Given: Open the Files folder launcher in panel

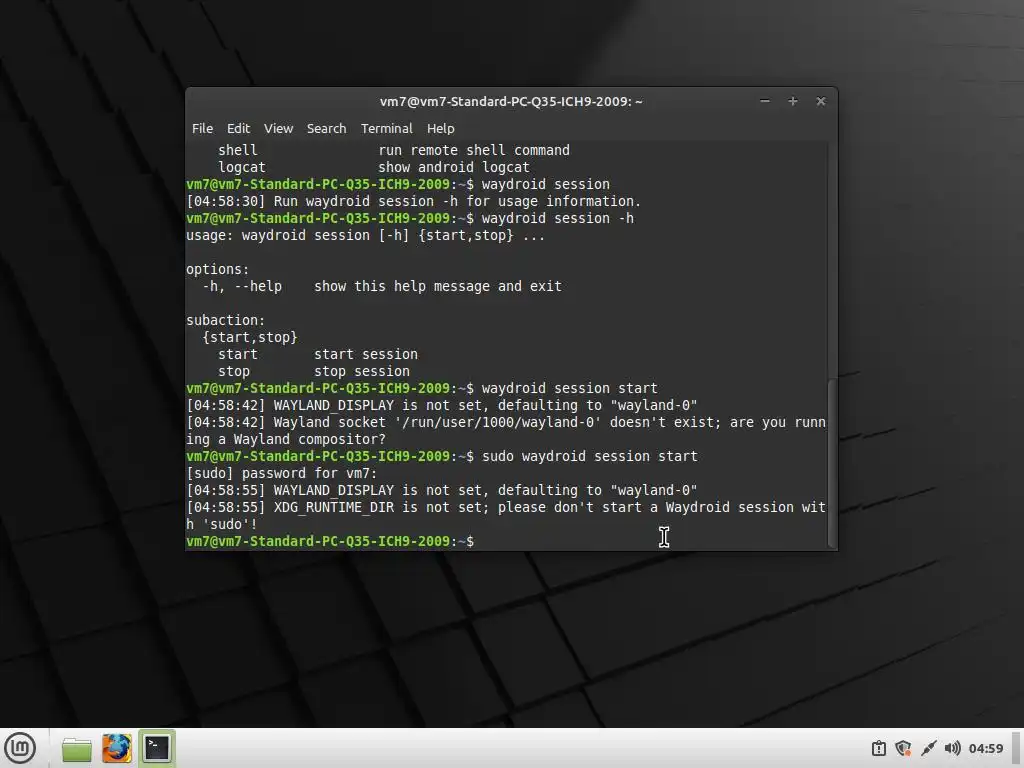Looking at the screenshot, I should pyautogui.click(x=76, y=748).
